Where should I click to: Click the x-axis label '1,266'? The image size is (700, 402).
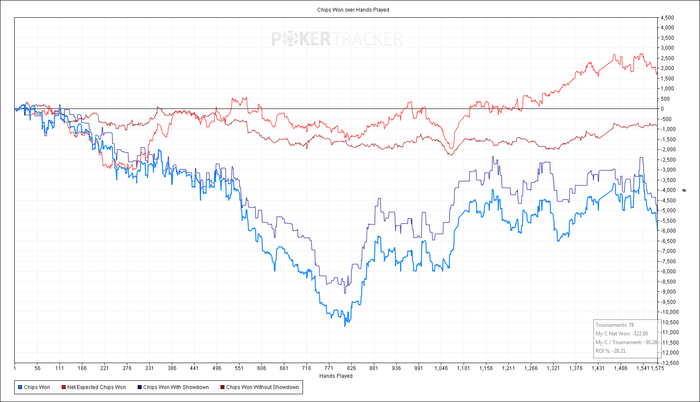point(531,368)
